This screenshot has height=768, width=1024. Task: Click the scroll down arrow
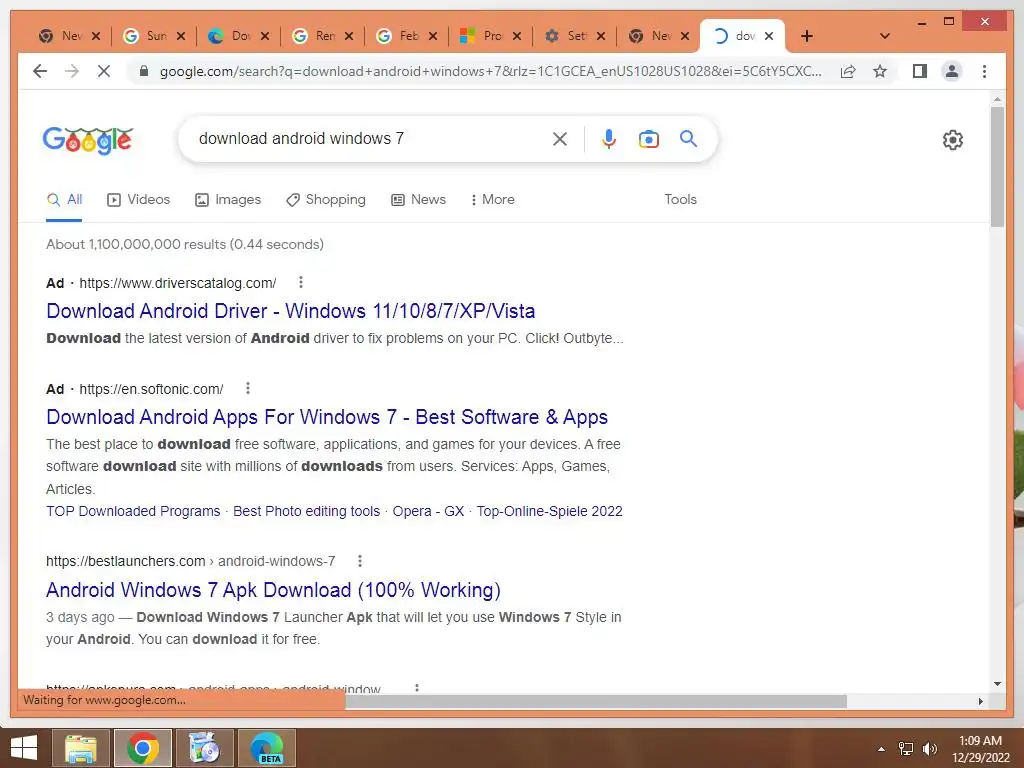(997, 684)
